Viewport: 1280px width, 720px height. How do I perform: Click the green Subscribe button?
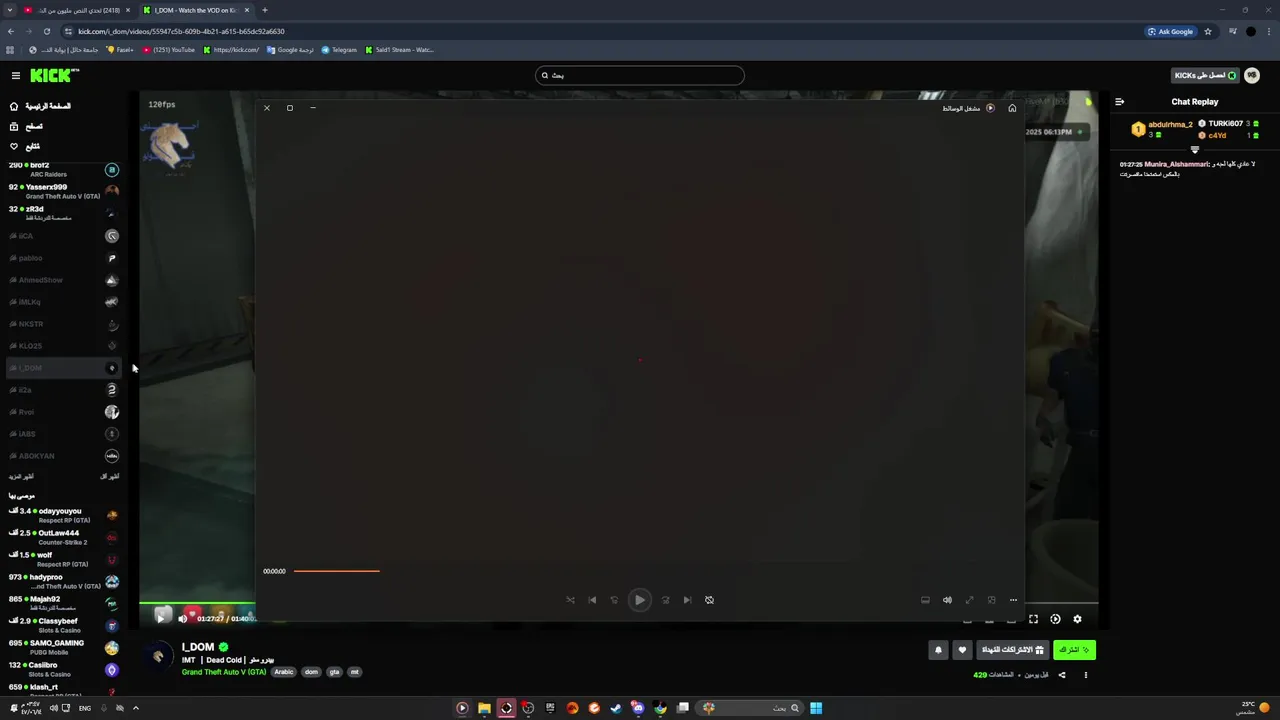(1074, 650)
